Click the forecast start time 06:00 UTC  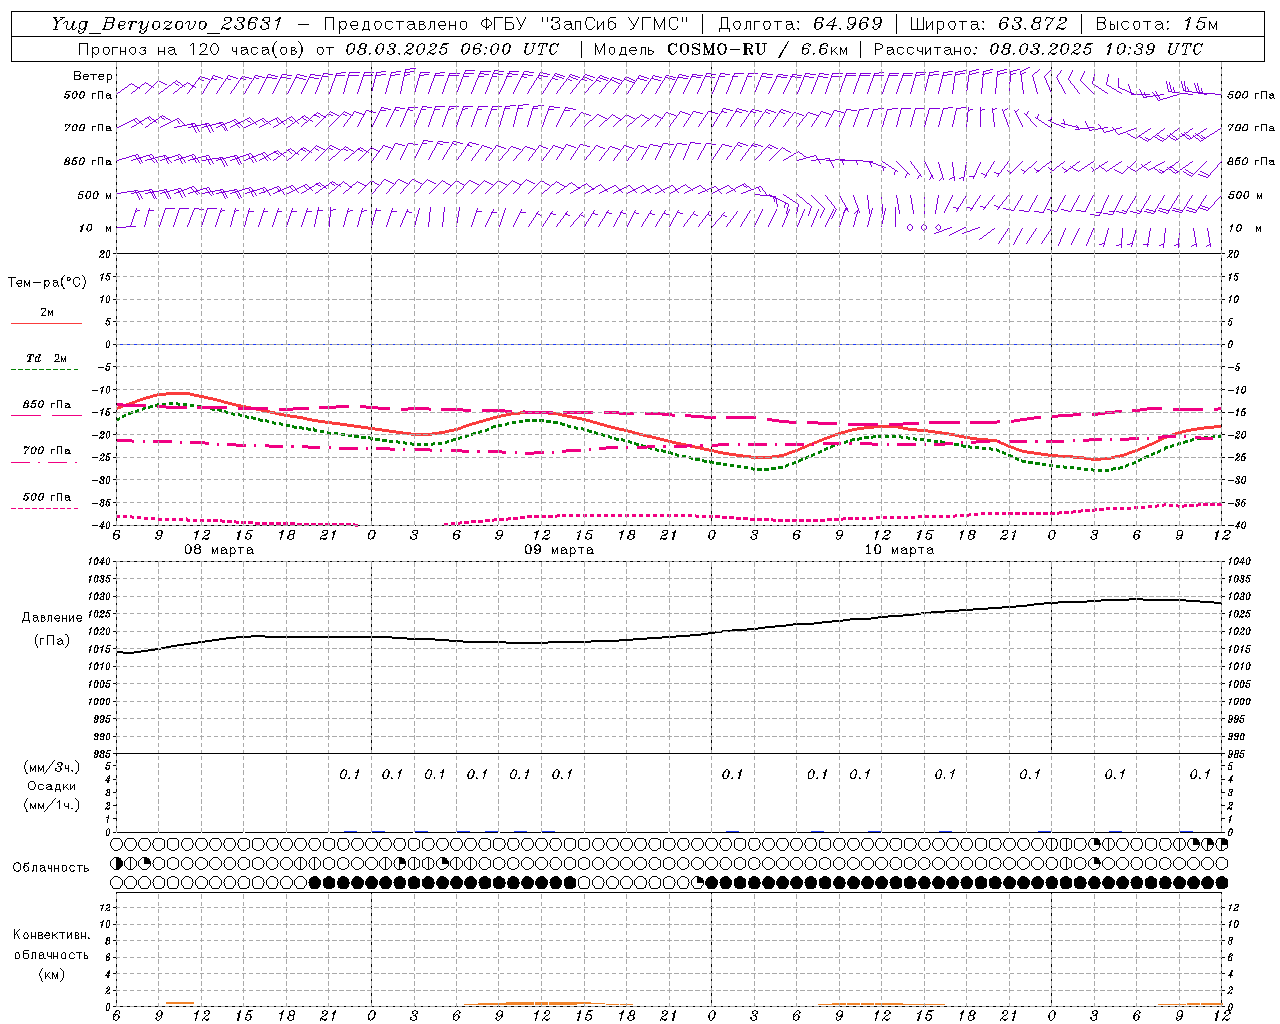[x=510, y=49]
